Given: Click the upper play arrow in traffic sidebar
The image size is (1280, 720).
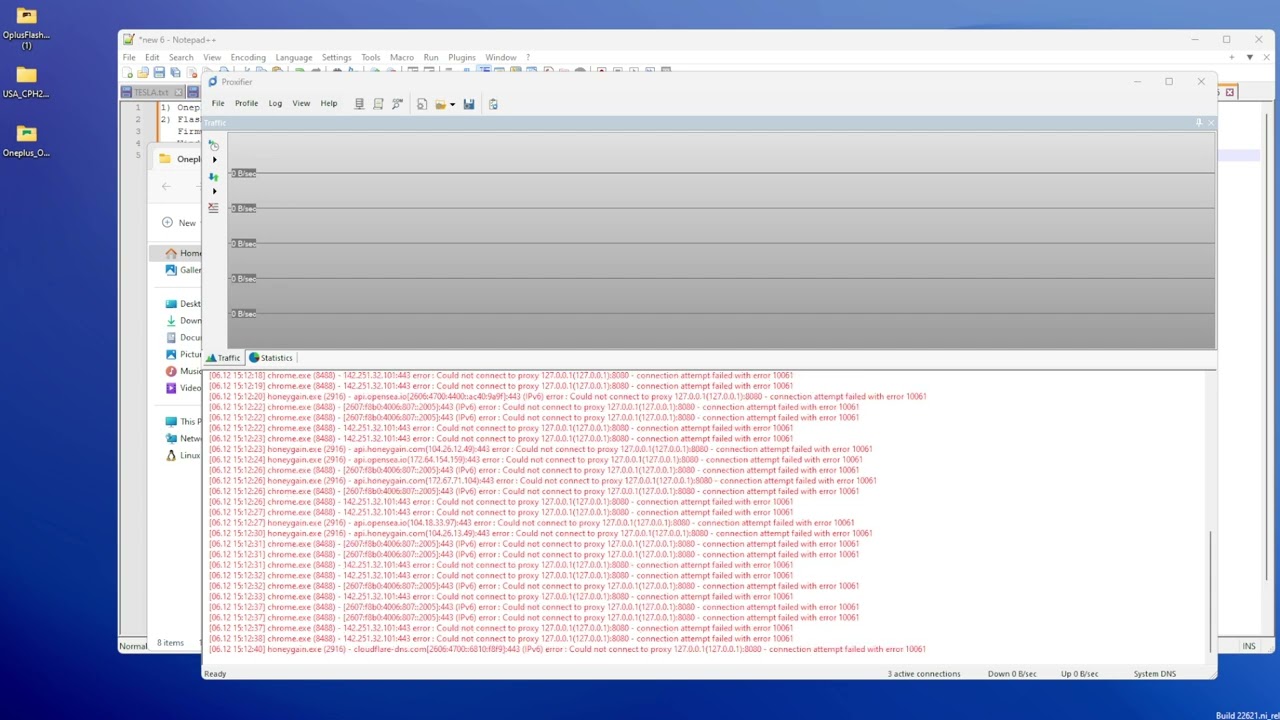Looking at the screenshot, I should (x=214, y=160).
